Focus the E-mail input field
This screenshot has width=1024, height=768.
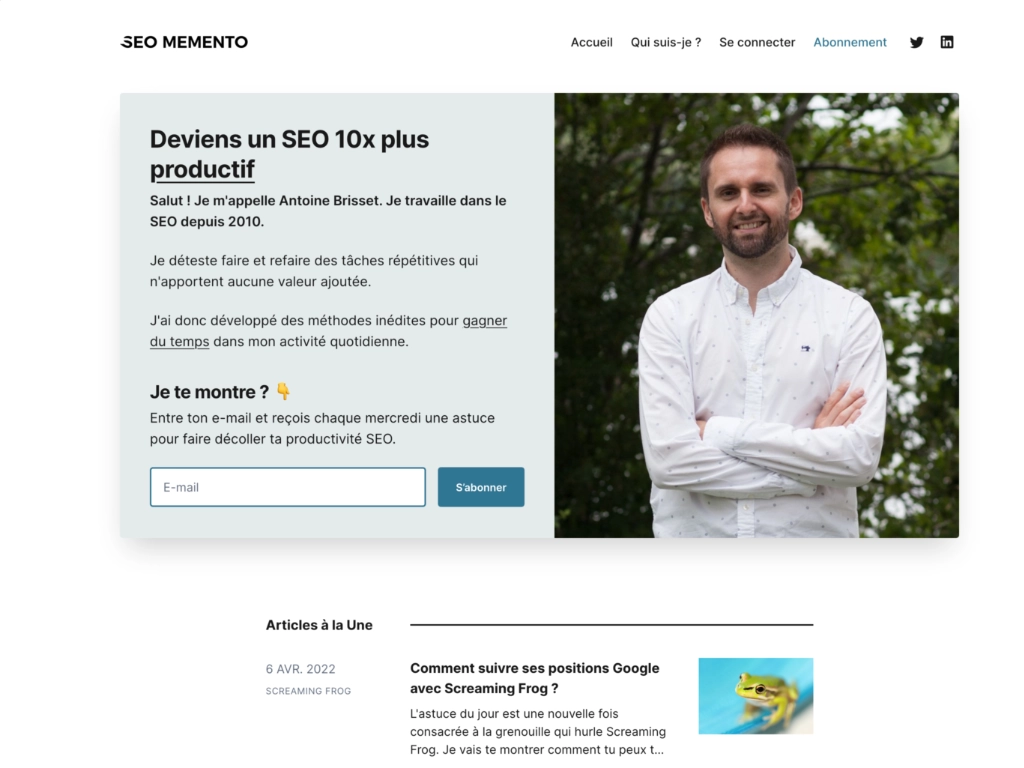tap(287, 487)
